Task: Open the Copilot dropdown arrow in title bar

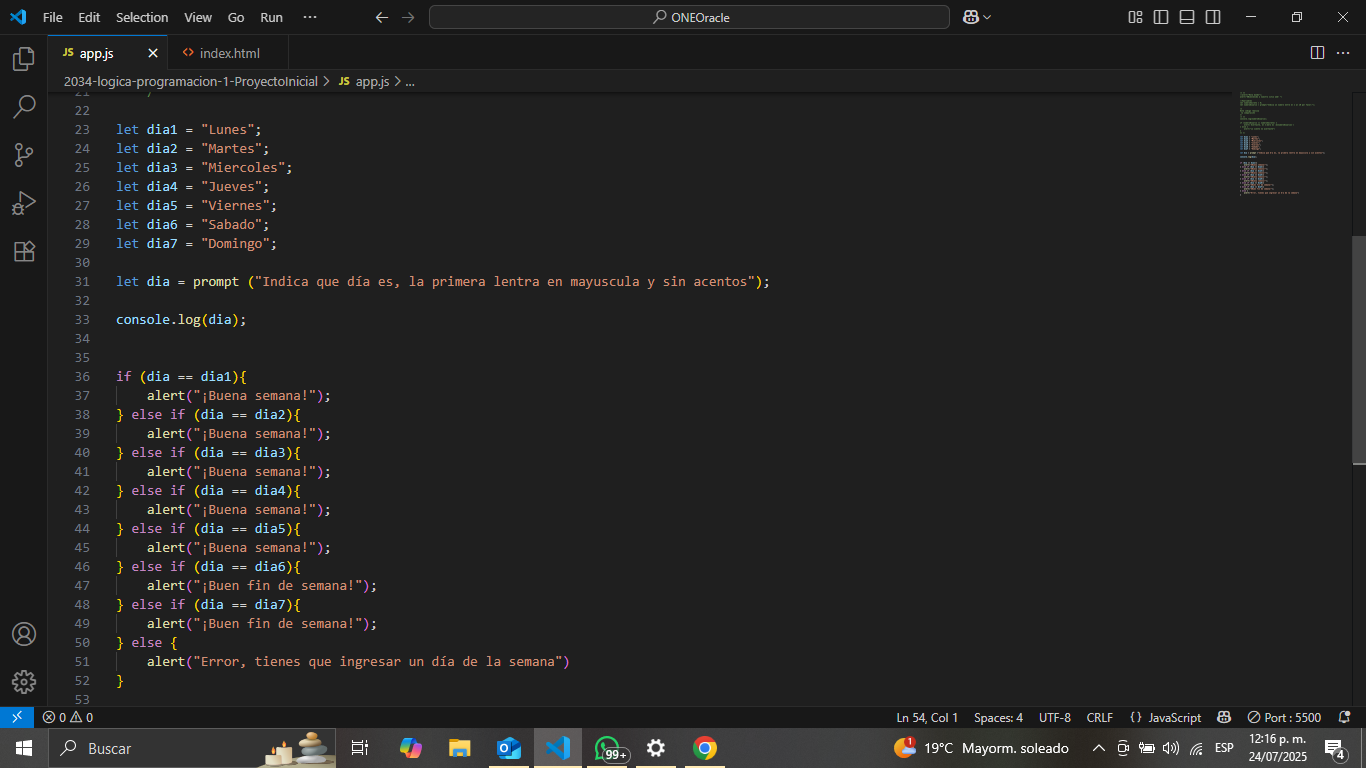Action: (988, 17)
